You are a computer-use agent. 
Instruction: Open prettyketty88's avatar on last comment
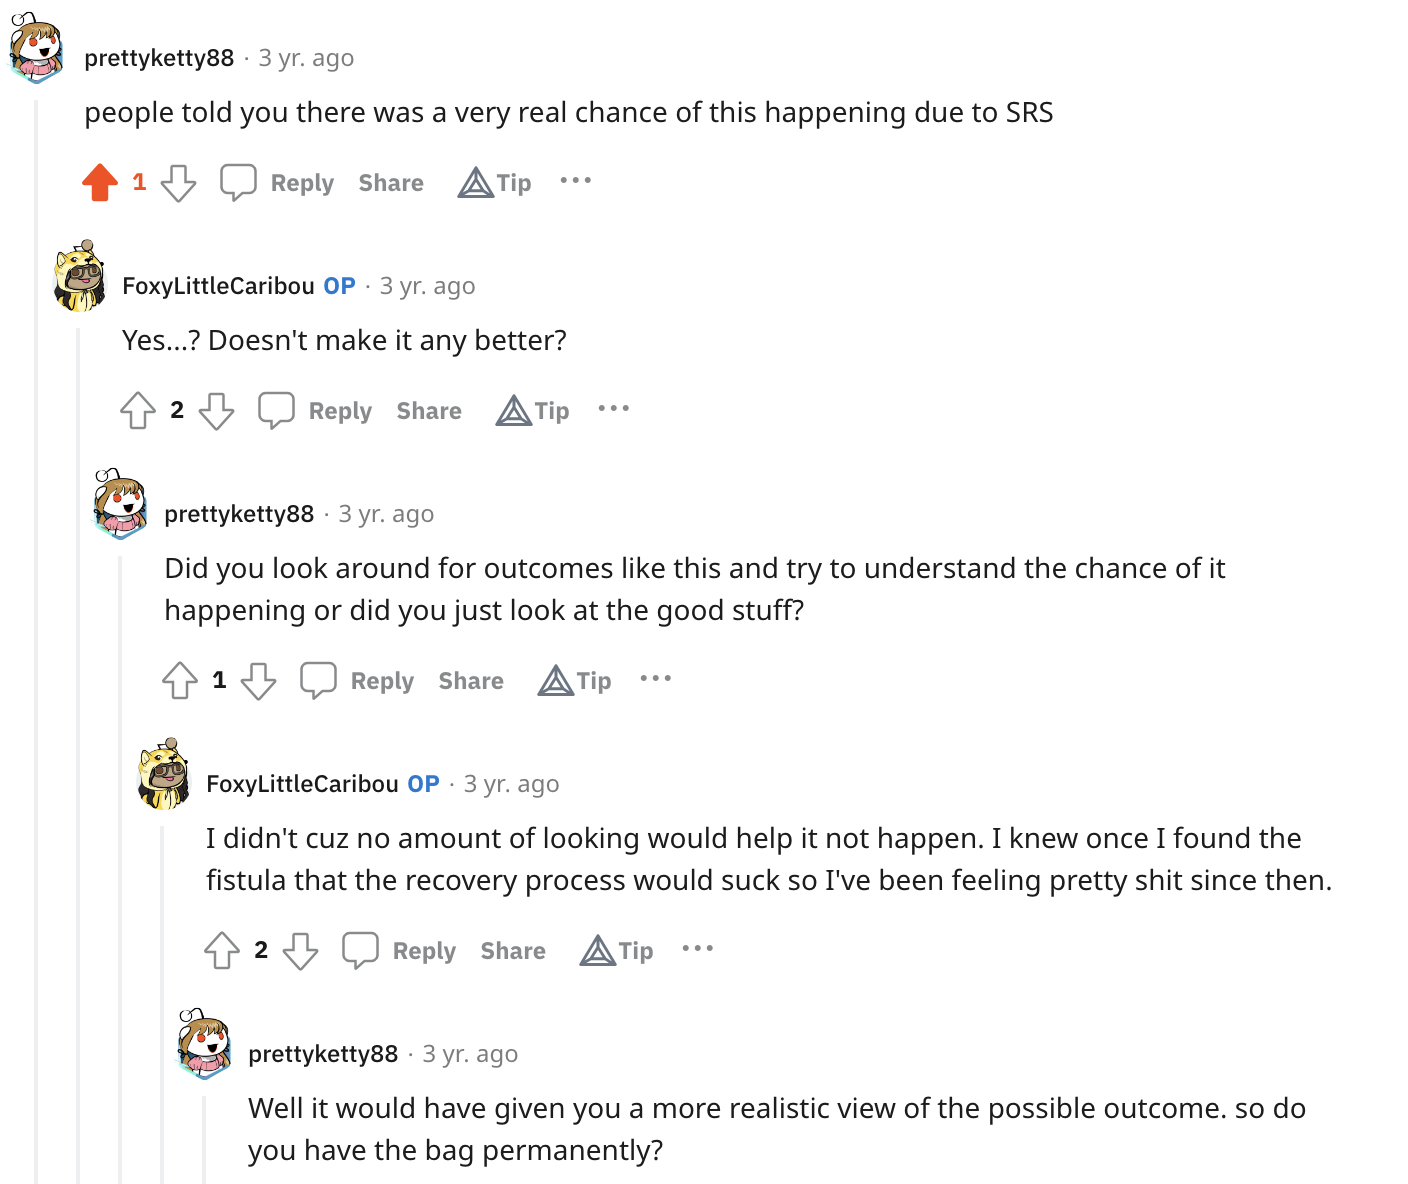coord(205,1044)
